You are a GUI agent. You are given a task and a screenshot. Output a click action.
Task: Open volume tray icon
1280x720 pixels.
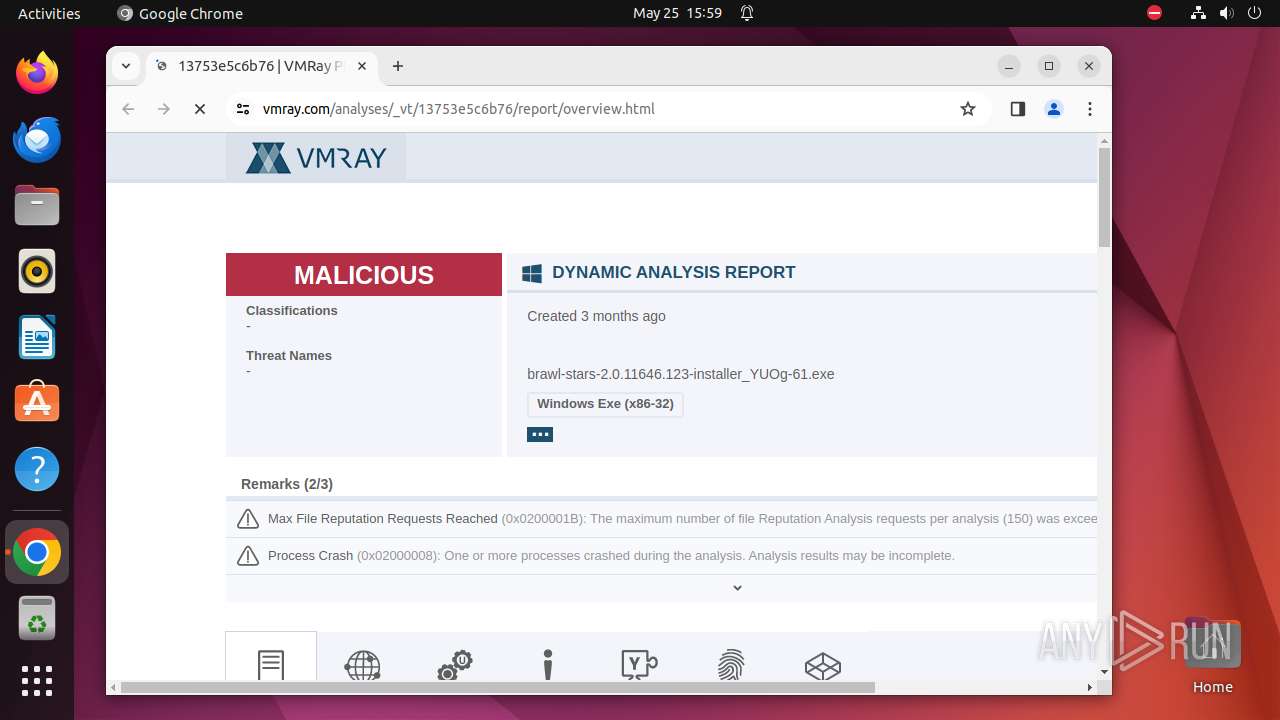pos(1226,13)
